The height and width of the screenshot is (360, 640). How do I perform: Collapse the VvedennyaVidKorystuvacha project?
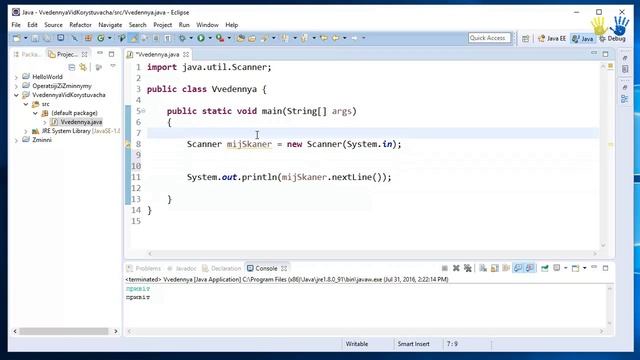click(16, 95)
